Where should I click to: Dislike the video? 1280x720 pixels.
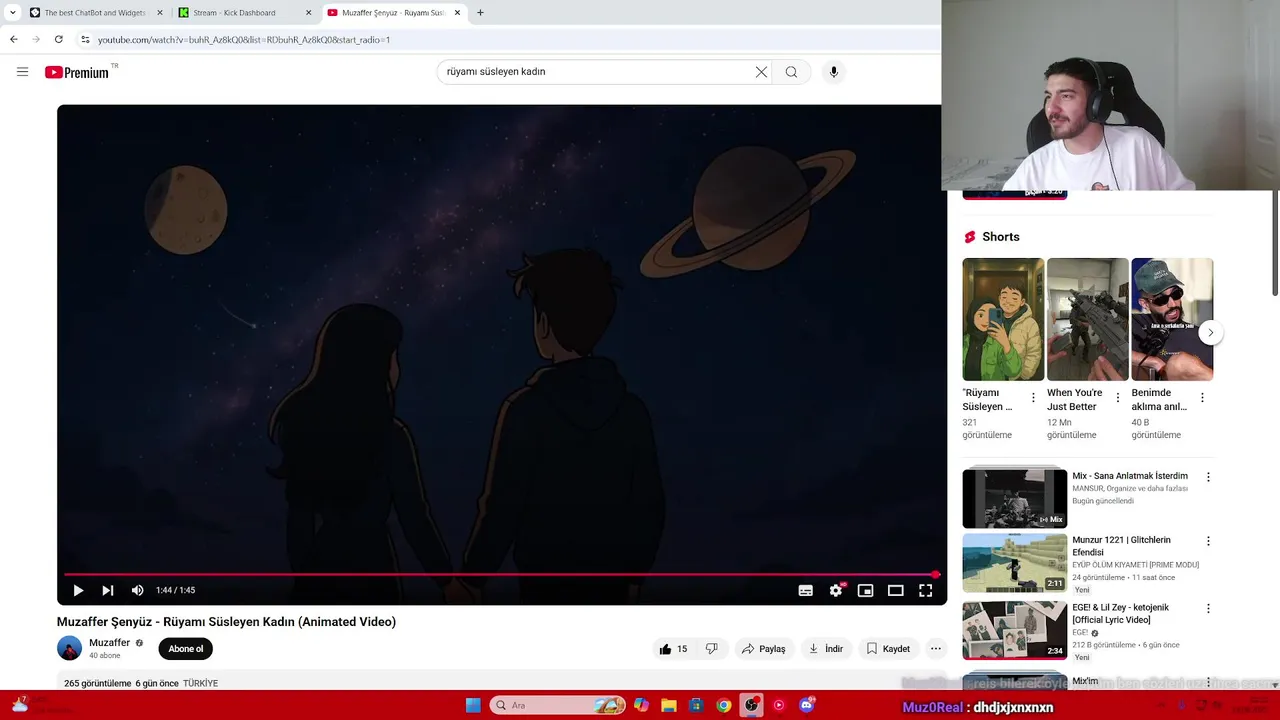(x=712, y=649)
